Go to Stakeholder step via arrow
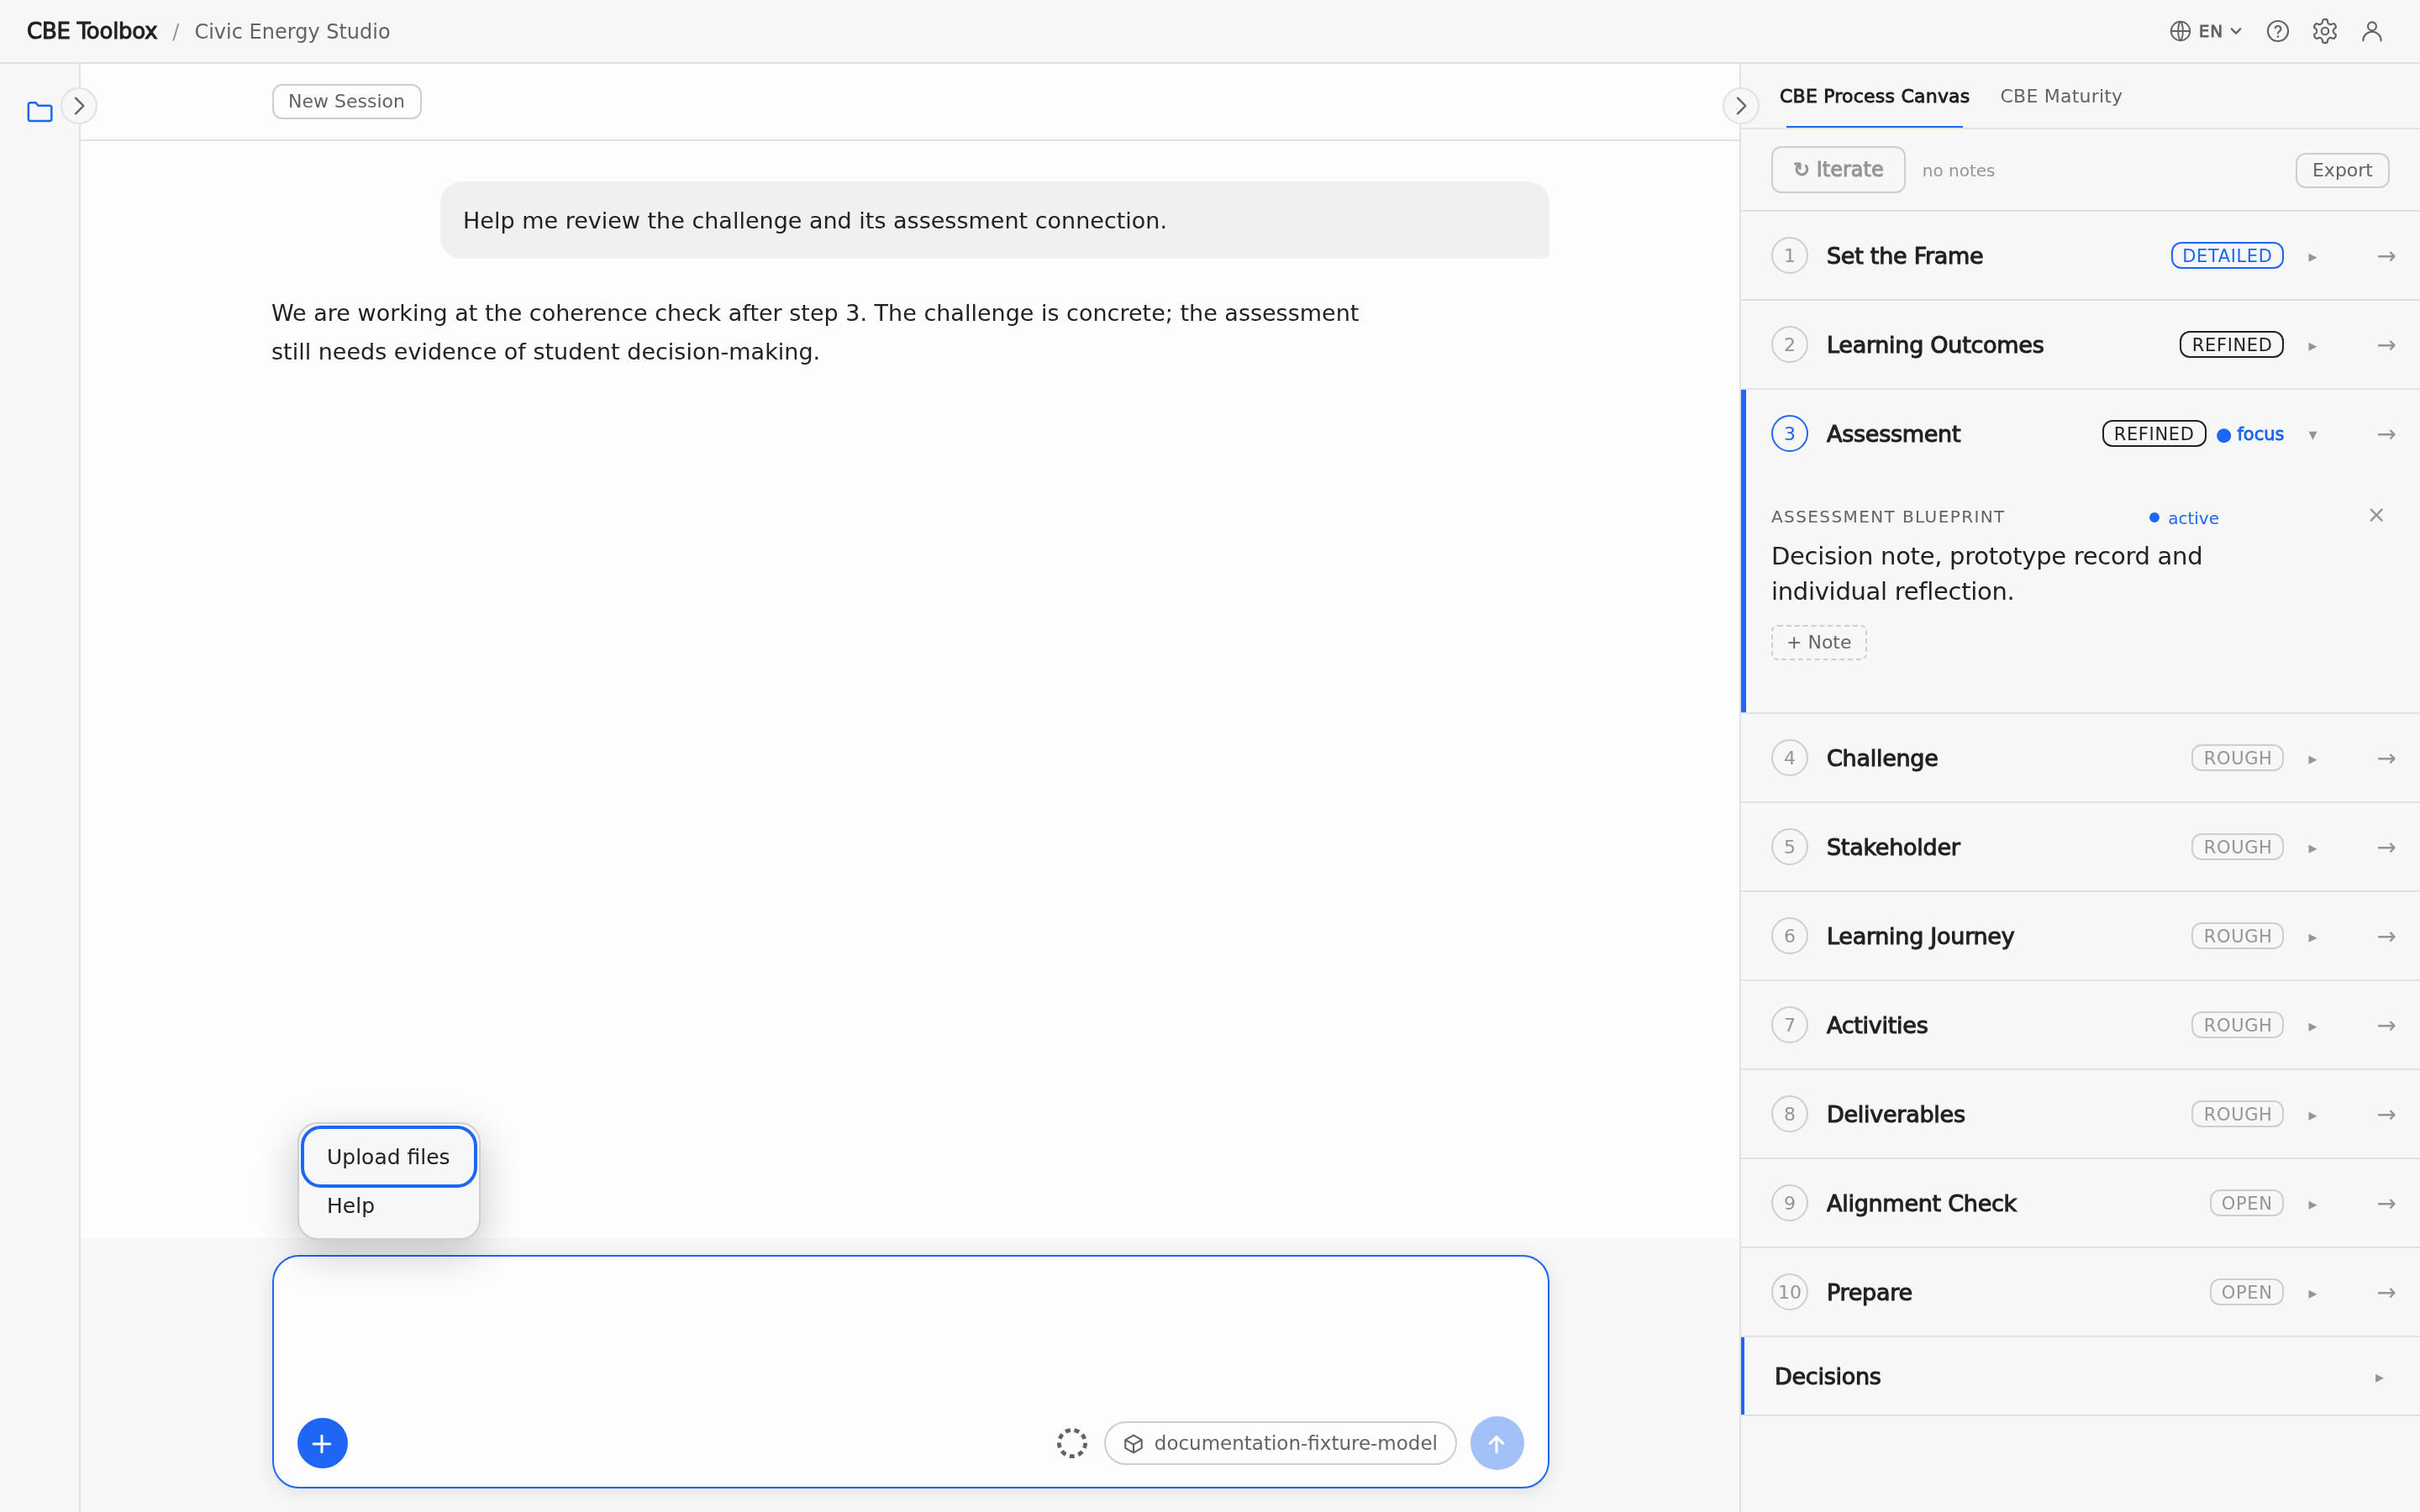The height and width of the screenshot is (1512, 2420). tap(2386, 848)
